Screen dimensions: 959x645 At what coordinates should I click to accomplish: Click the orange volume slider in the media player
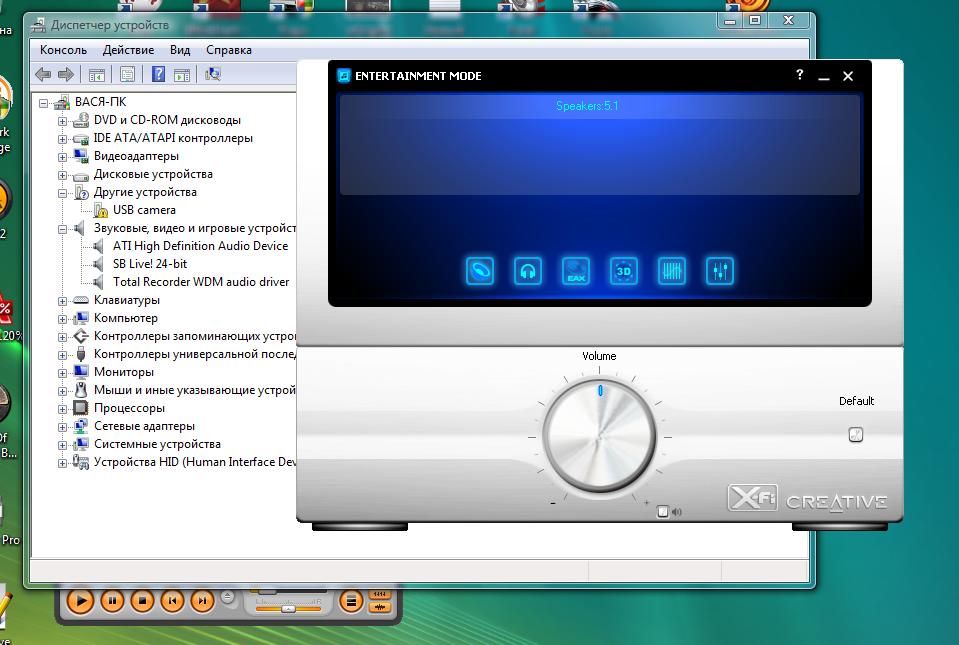(288, 608)
